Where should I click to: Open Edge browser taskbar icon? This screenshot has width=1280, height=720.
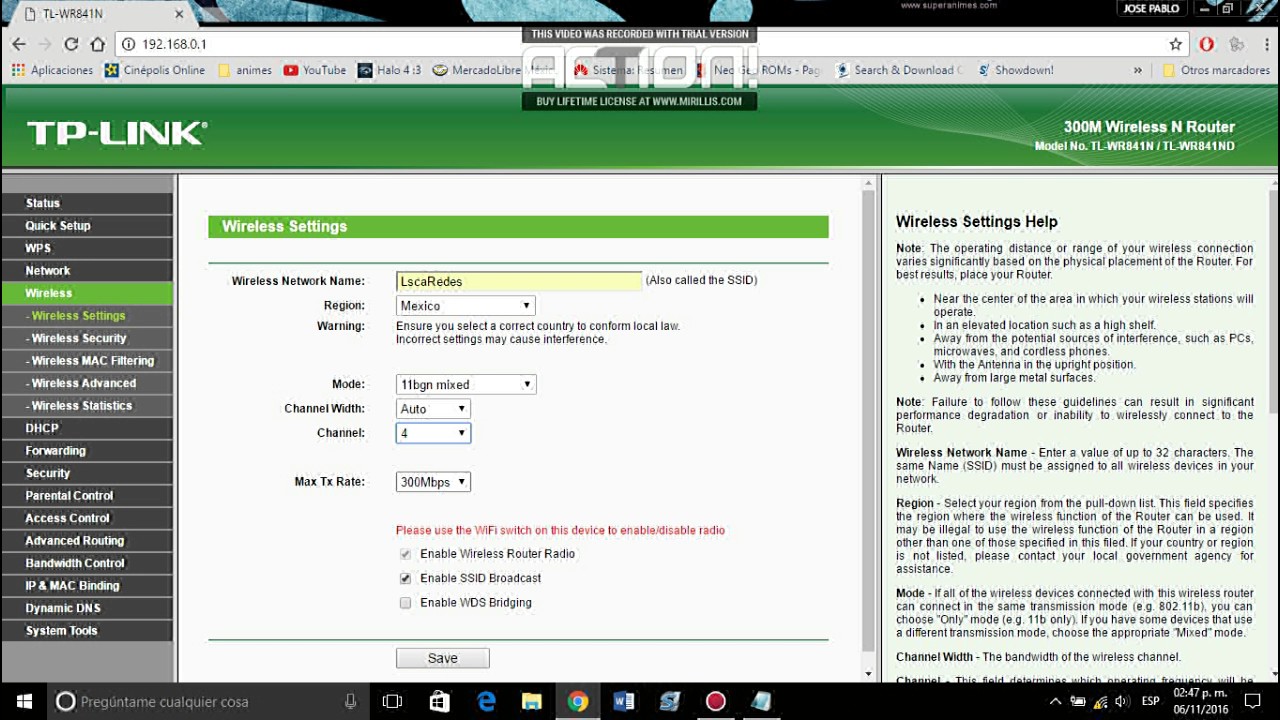tap(486, 701)
